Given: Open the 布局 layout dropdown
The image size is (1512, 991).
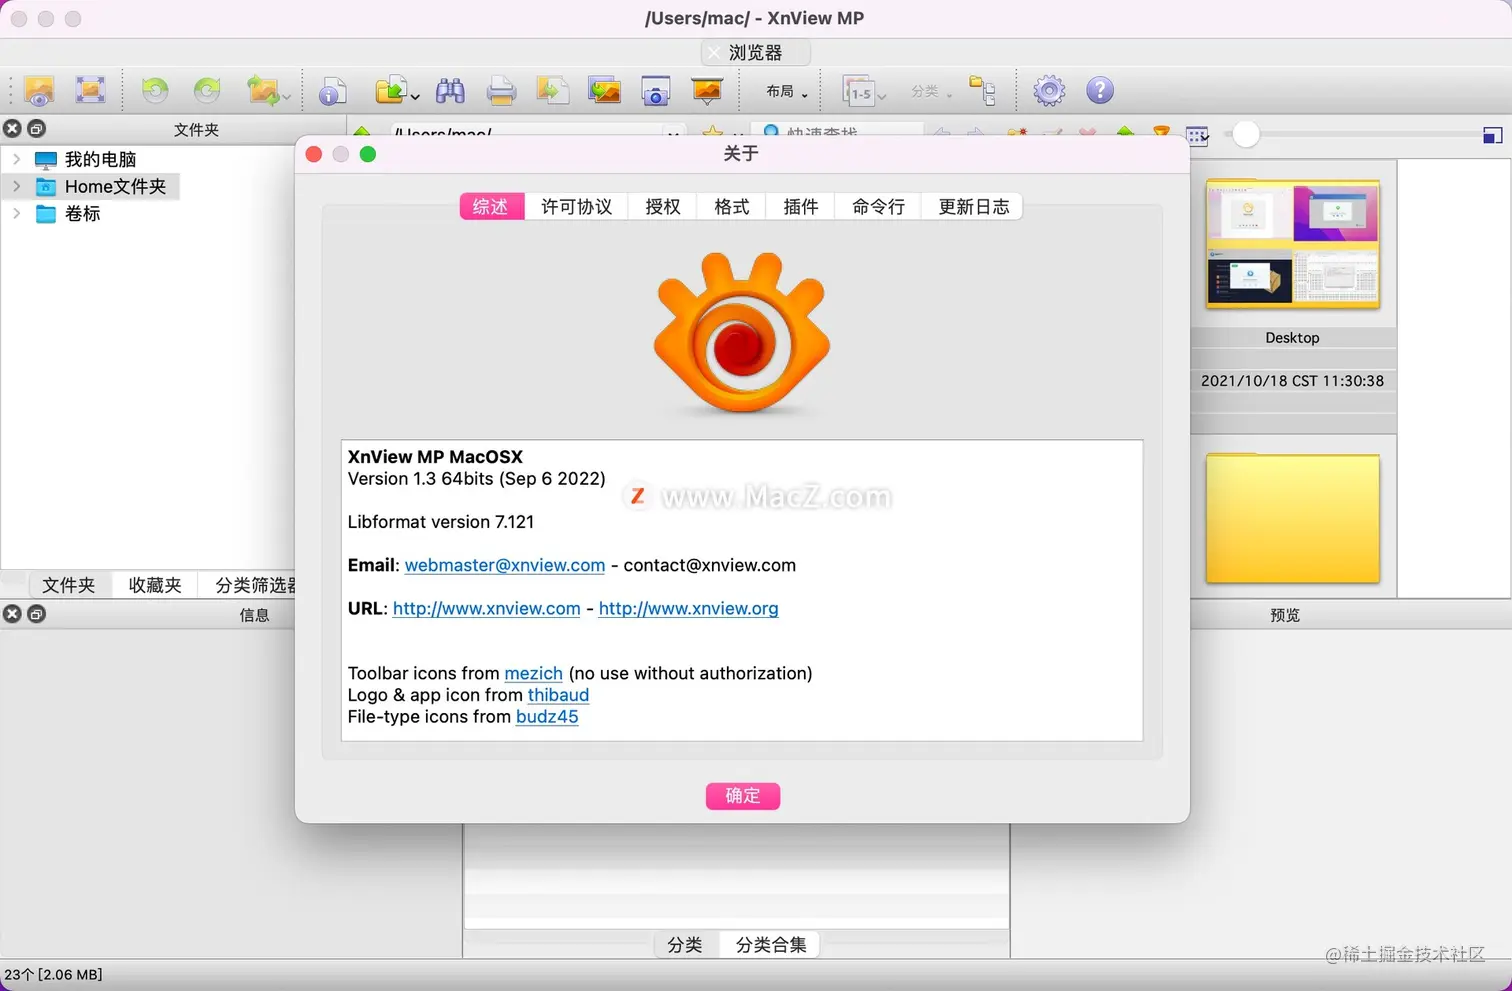Looking at the screenshot, I should click(787, 92).
